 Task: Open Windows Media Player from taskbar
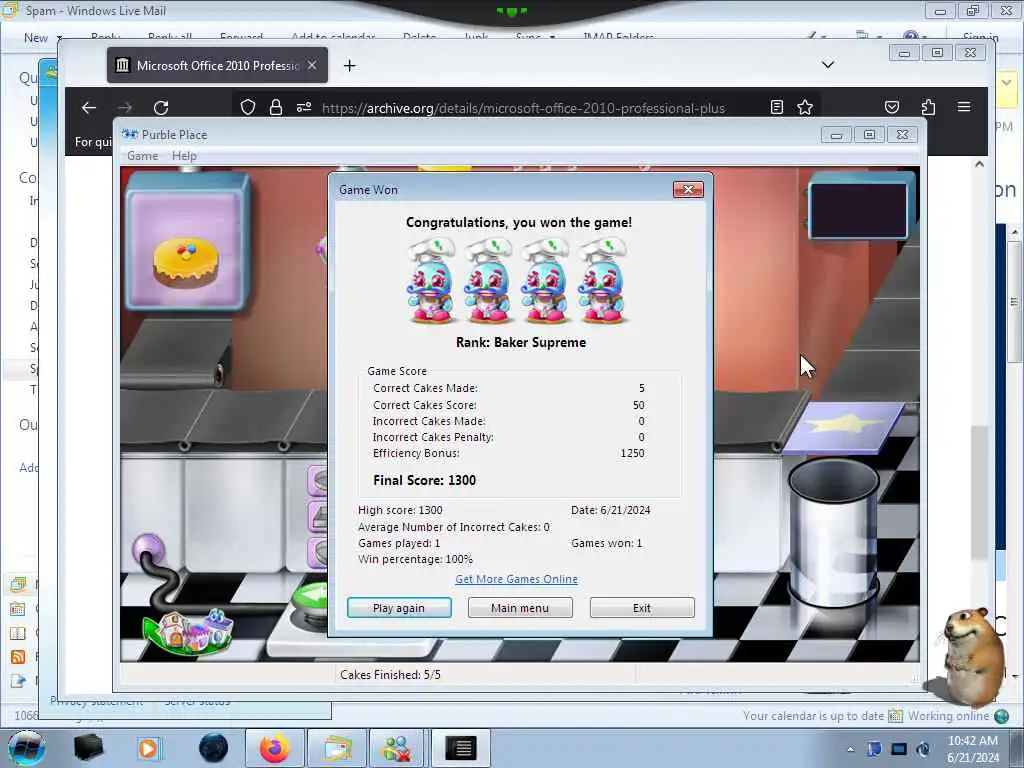click(149, 748)
